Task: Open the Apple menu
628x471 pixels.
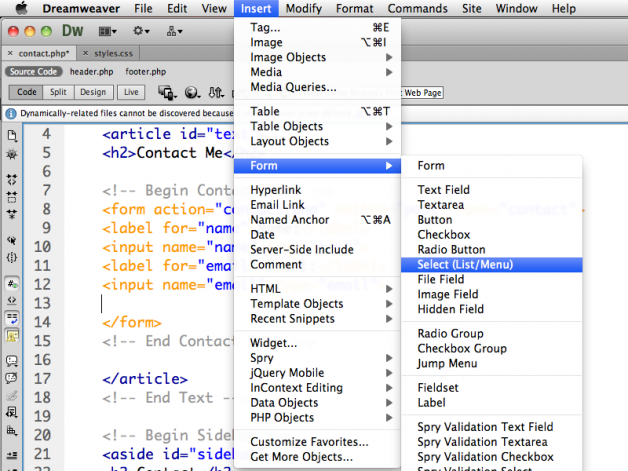Action: (x=21, y=8)
